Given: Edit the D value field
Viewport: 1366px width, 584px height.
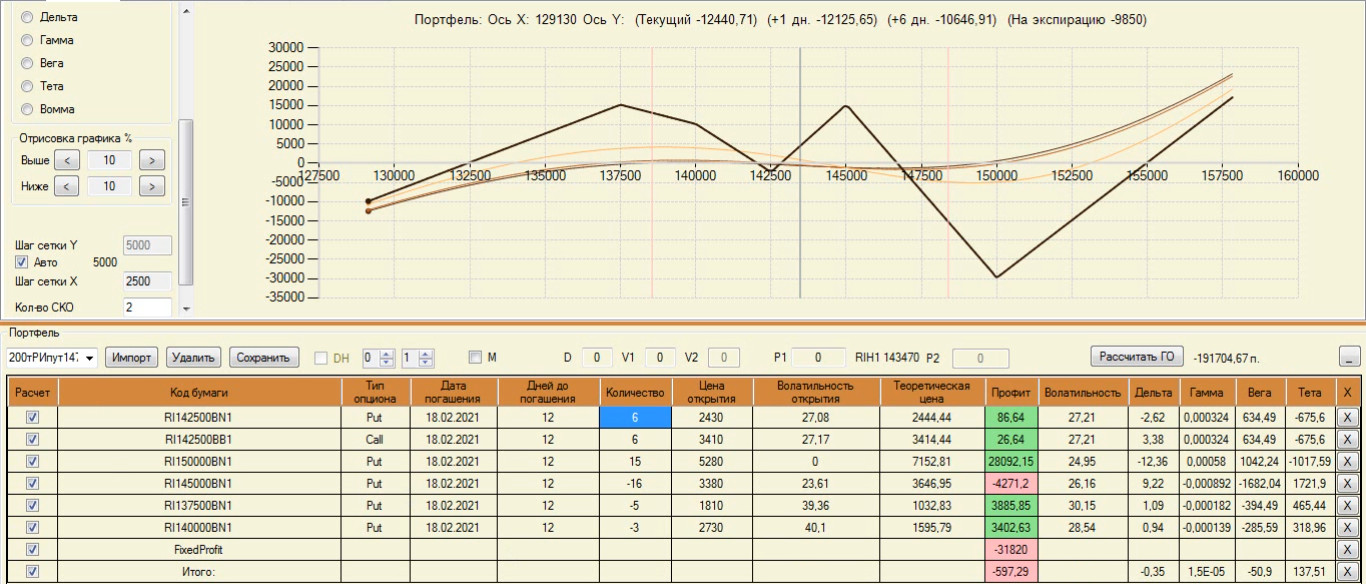Looking at the screenshot, I should coord(597,357).
